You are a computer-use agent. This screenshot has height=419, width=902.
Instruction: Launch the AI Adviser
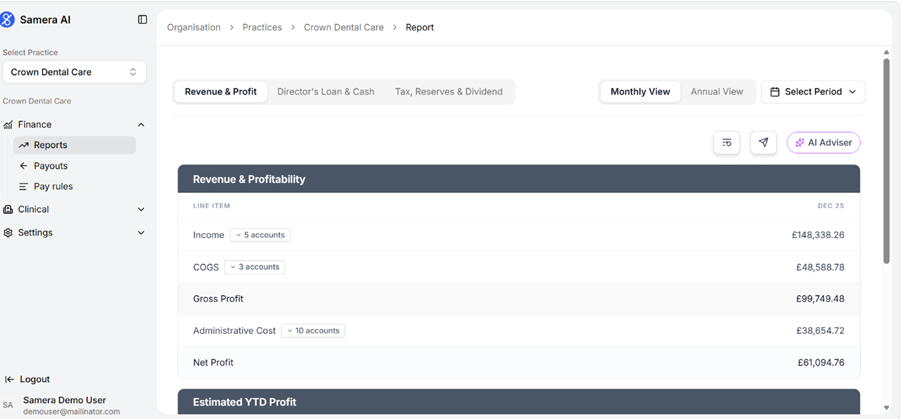pos(823,143)
